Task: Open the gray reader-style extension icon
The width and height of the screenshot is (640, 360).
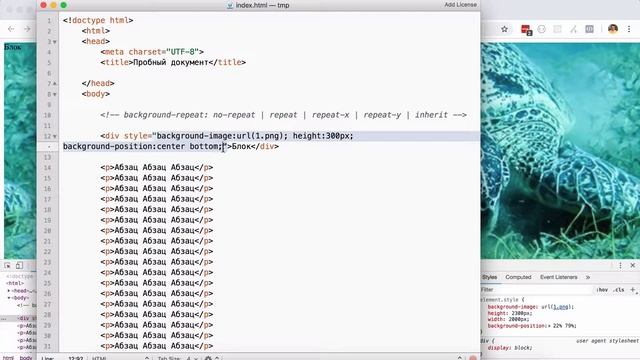Action: coord(589,29)
